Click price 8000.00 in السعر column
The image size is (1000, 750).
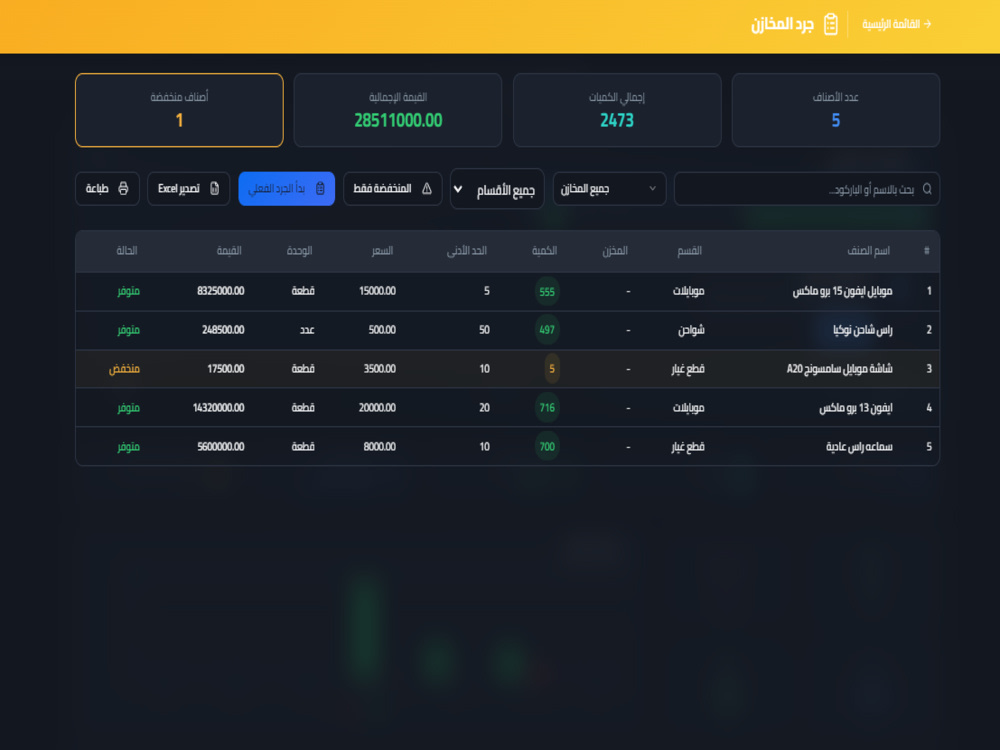click(x=379, y=447)
